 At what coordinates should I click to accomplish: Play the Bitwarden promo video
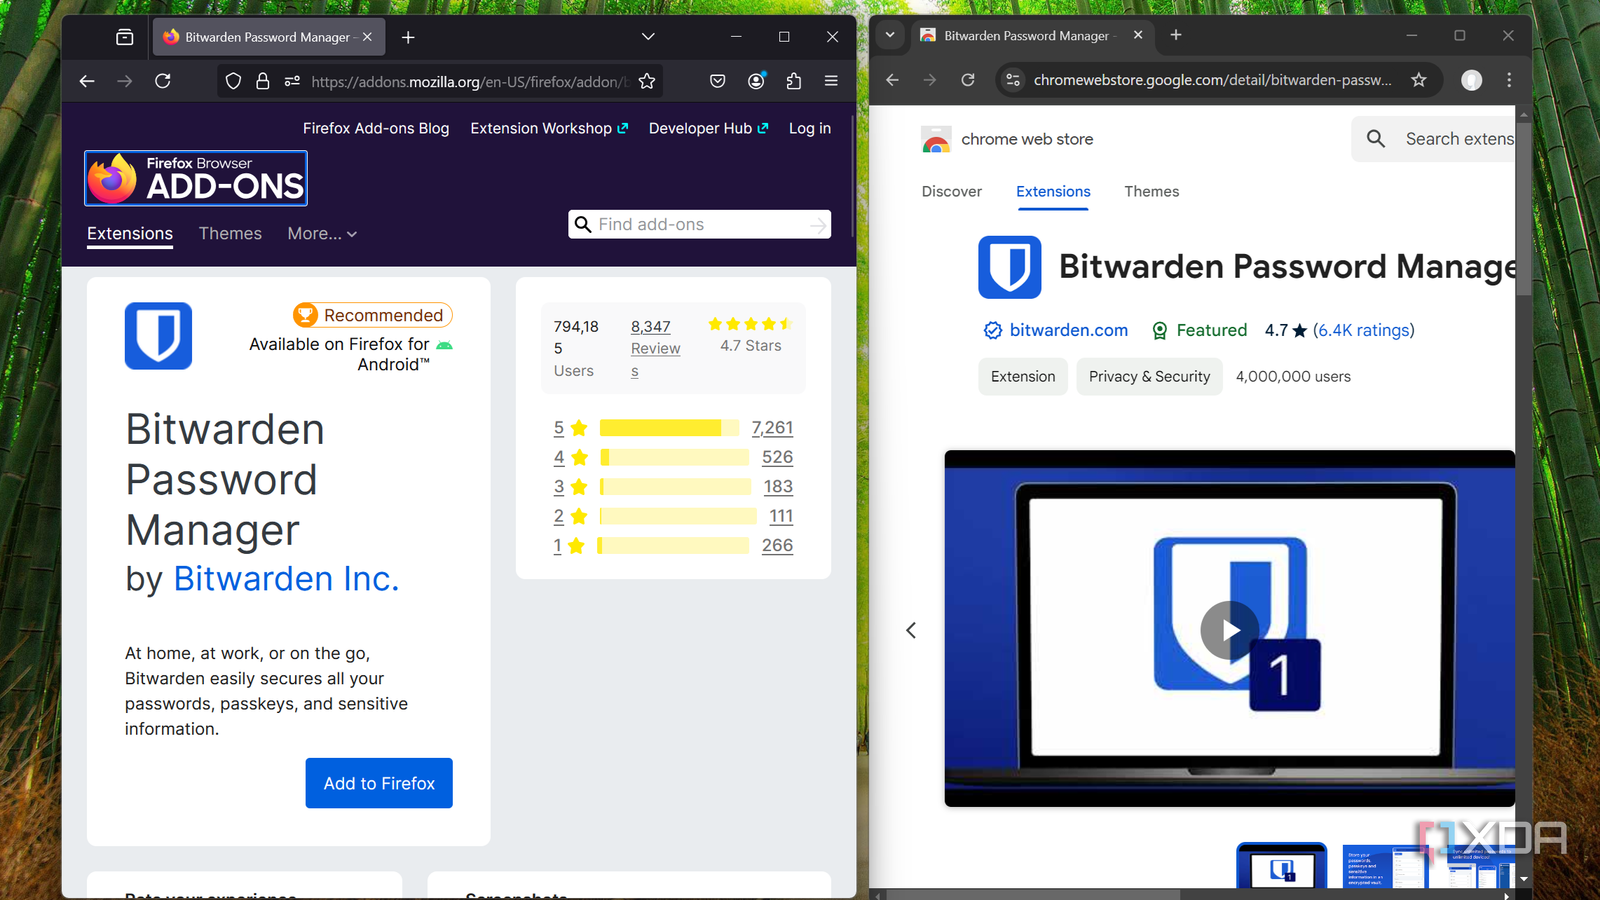point(1230,630)
